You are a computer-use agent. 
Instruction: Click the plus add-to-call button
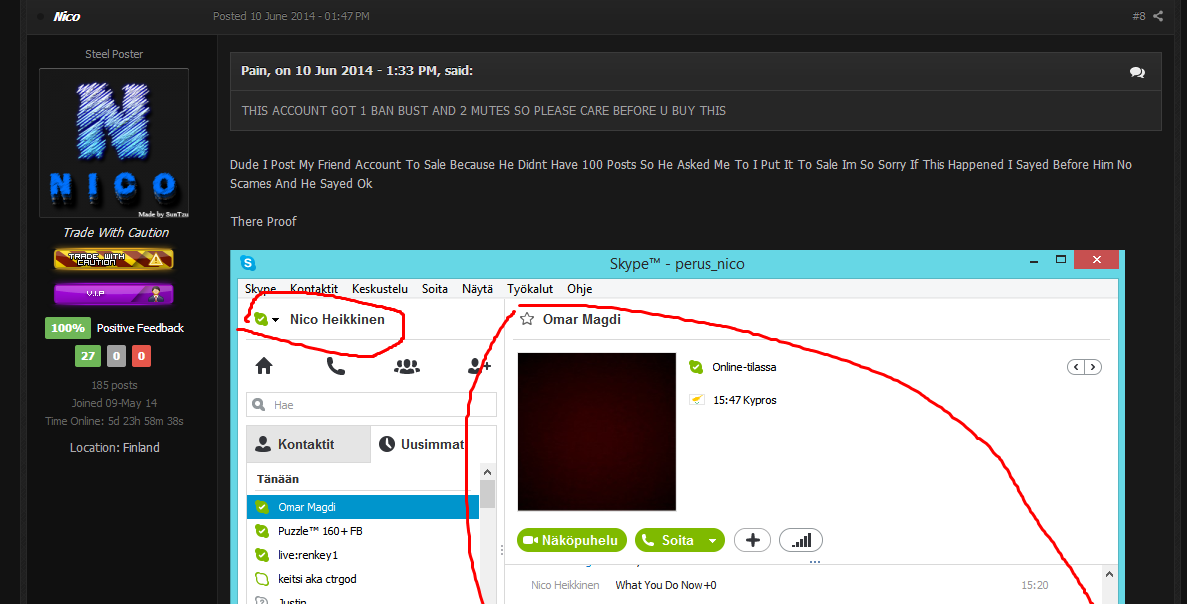click(x=752, y=540)
